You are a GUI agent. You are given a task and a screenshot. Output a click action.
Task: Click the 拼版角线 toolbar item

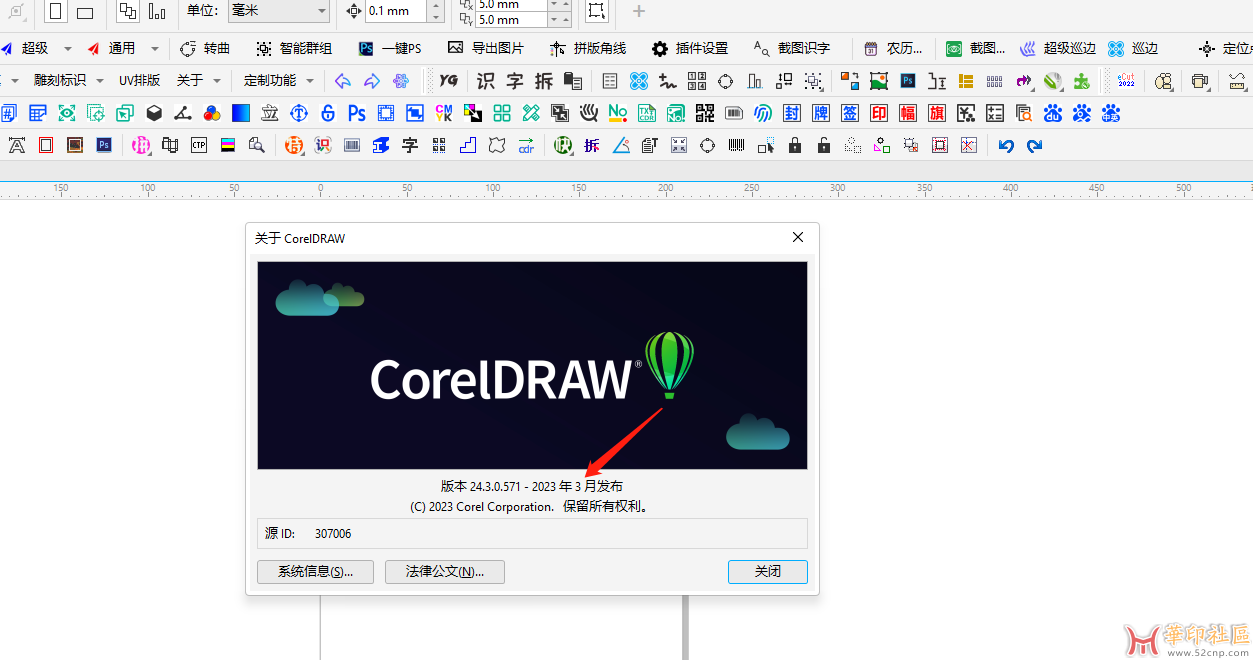(x=588, y=48)
